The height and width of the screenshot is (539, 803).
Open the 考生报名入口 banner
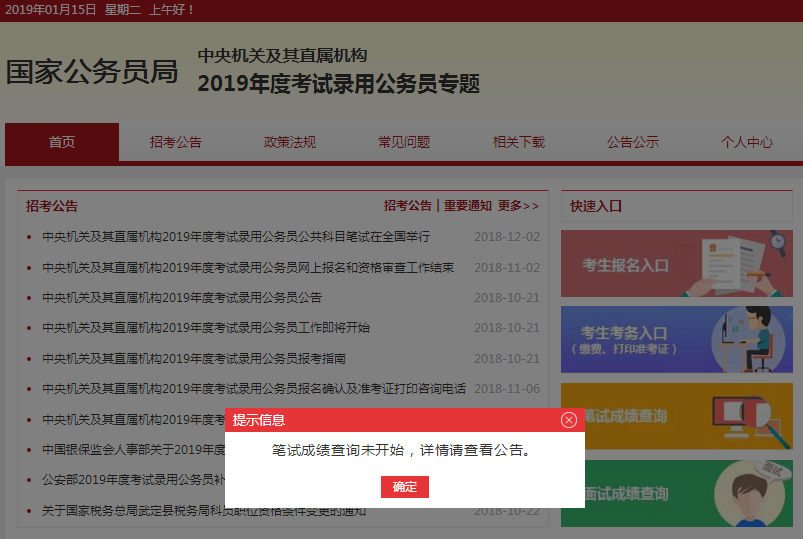coord(677,263)
